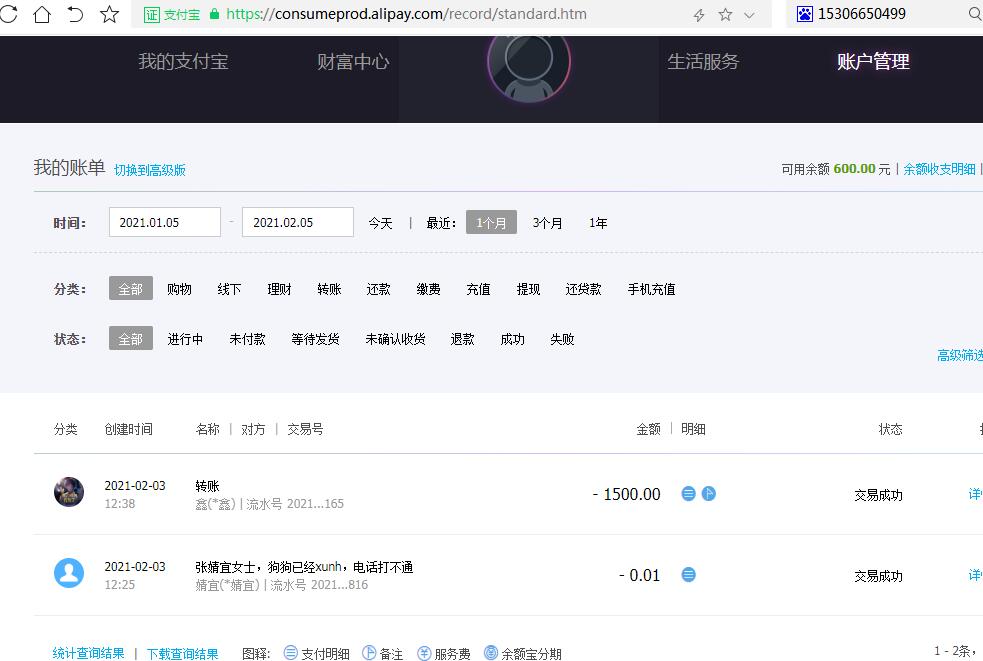The height and width of the screenshot is (661, 983).
Task: Filter category by 手机充值
Action: pyautogui.click(x=651, y=289)
